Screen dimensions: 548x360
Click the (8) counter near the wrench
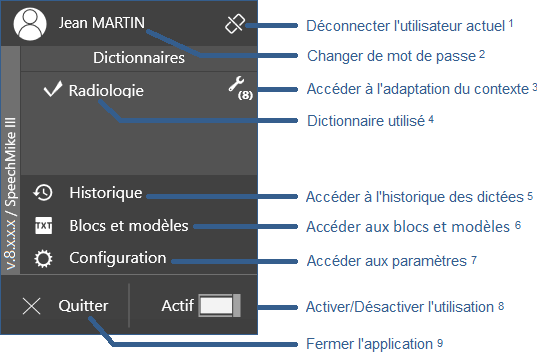click(245, 95)
